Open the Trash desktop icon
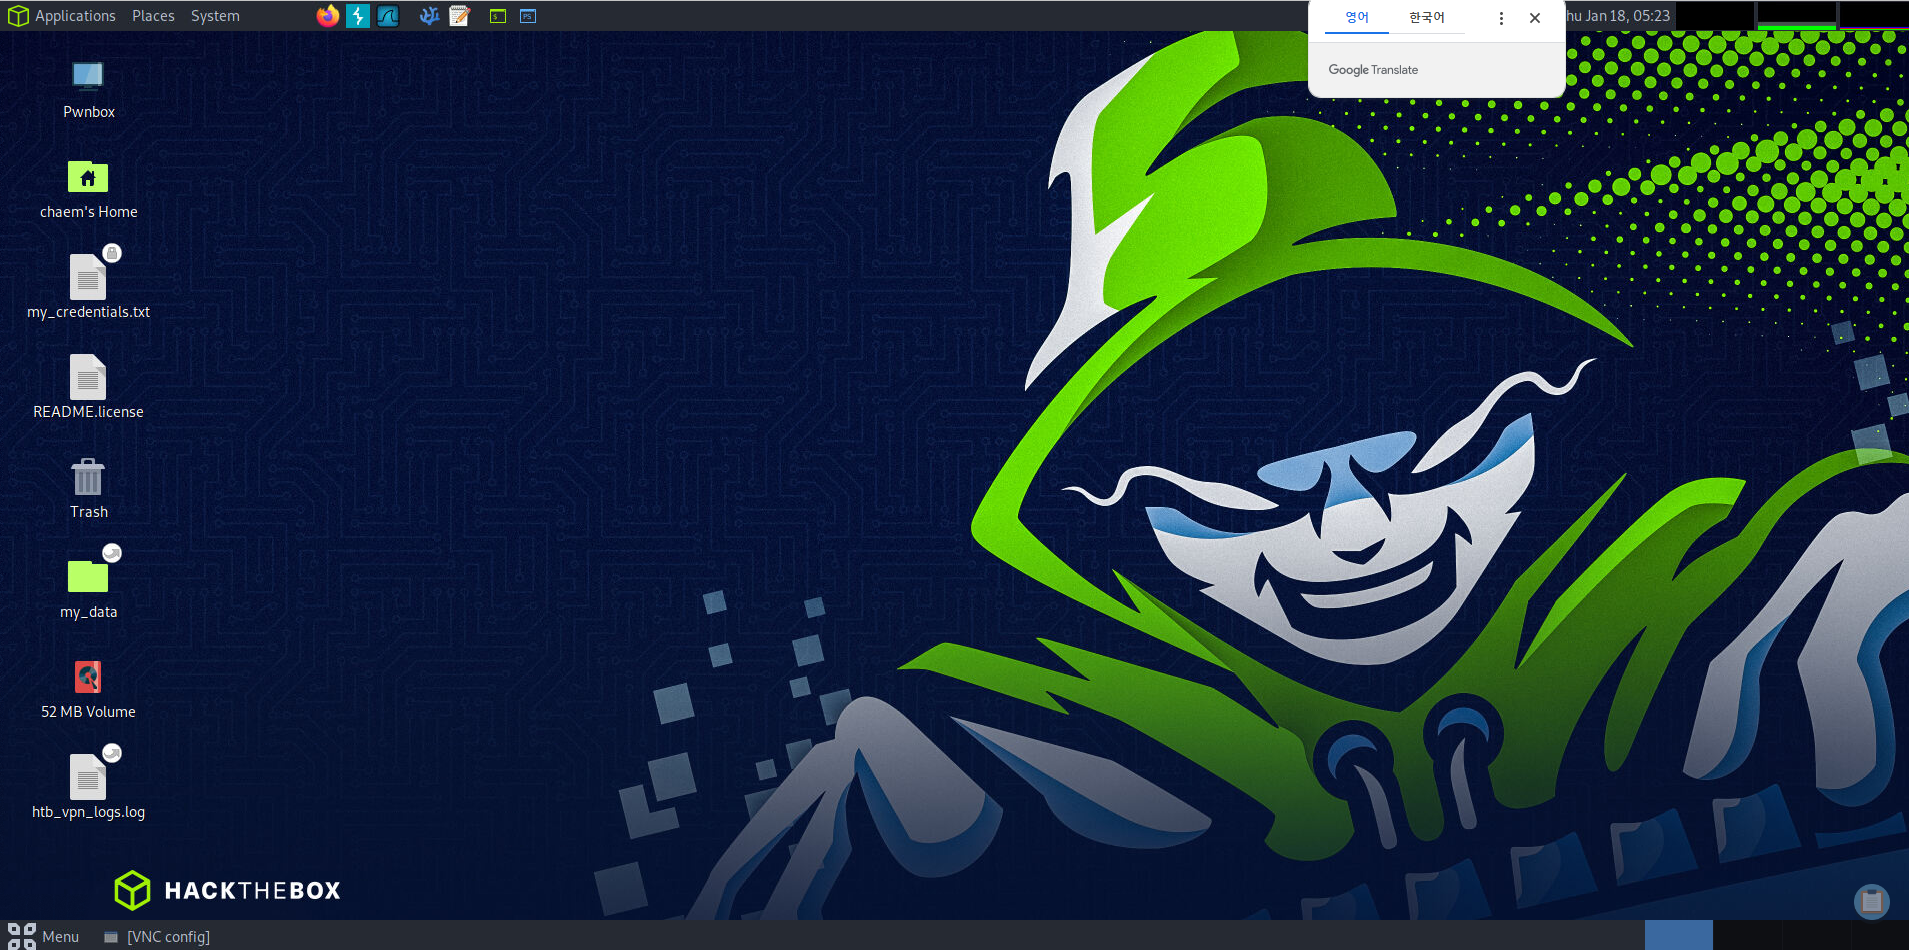 tap(88, 477)
